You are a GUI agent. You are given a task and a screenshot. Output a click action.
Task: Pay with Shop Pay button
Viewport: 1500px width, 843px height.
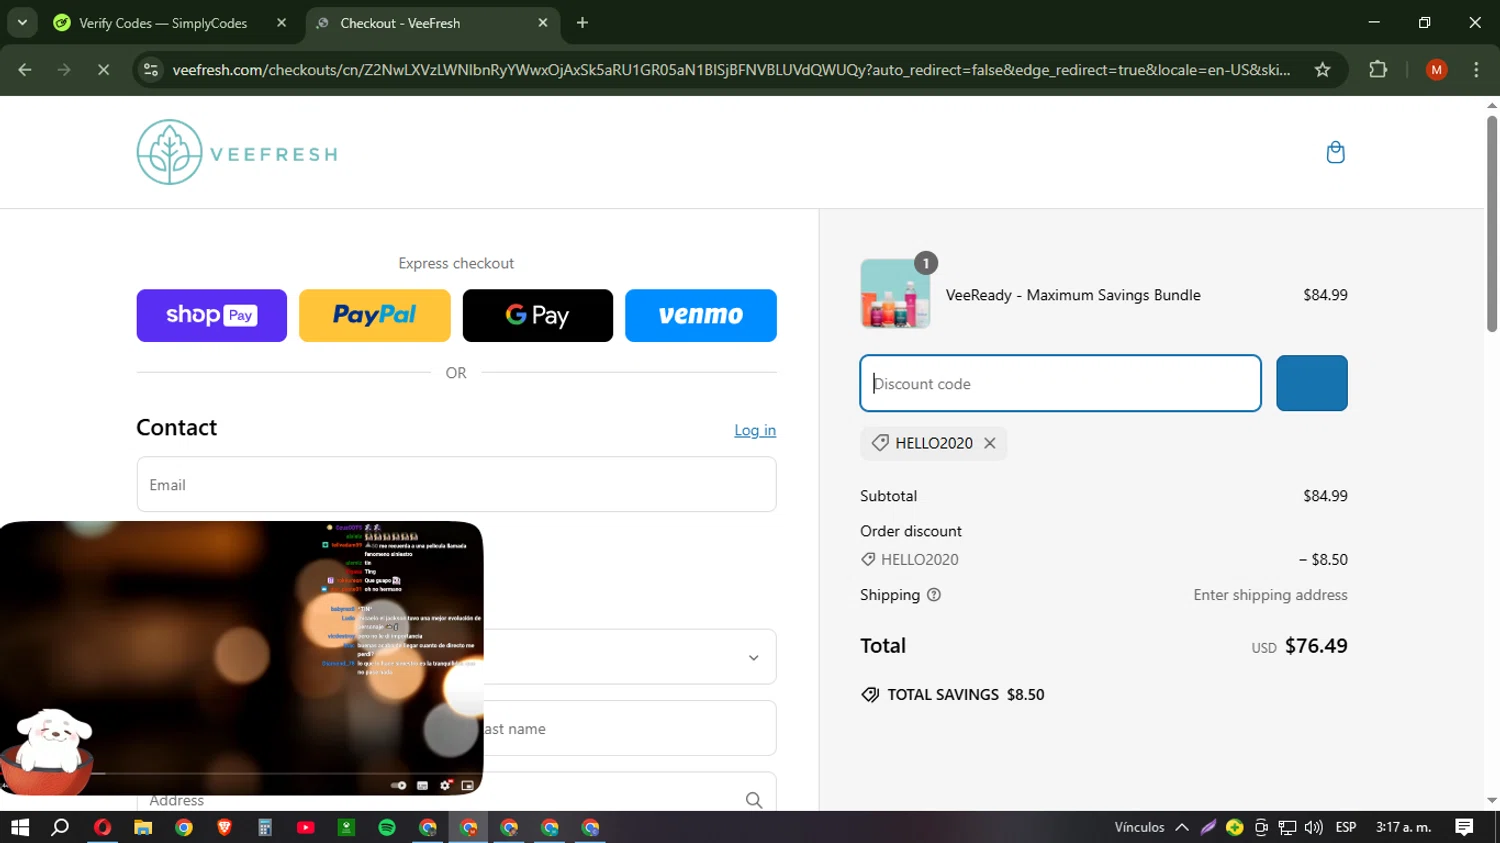click(x=211, y=315)
